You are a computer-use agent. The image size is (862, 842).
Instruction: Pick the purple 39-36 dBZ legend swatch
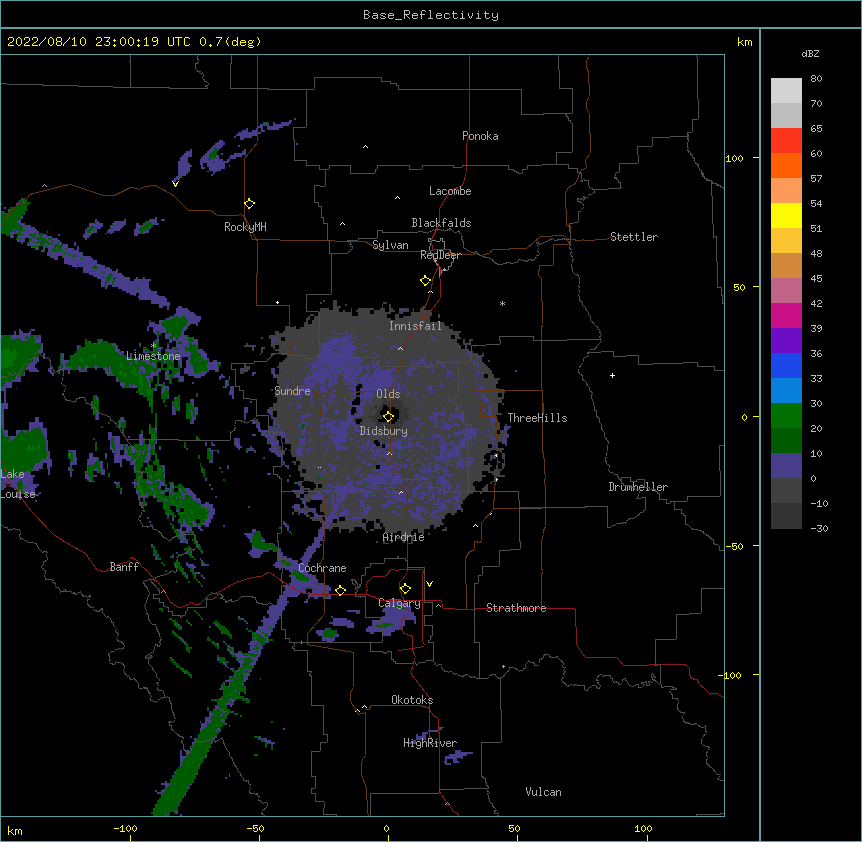coord(786,341)
